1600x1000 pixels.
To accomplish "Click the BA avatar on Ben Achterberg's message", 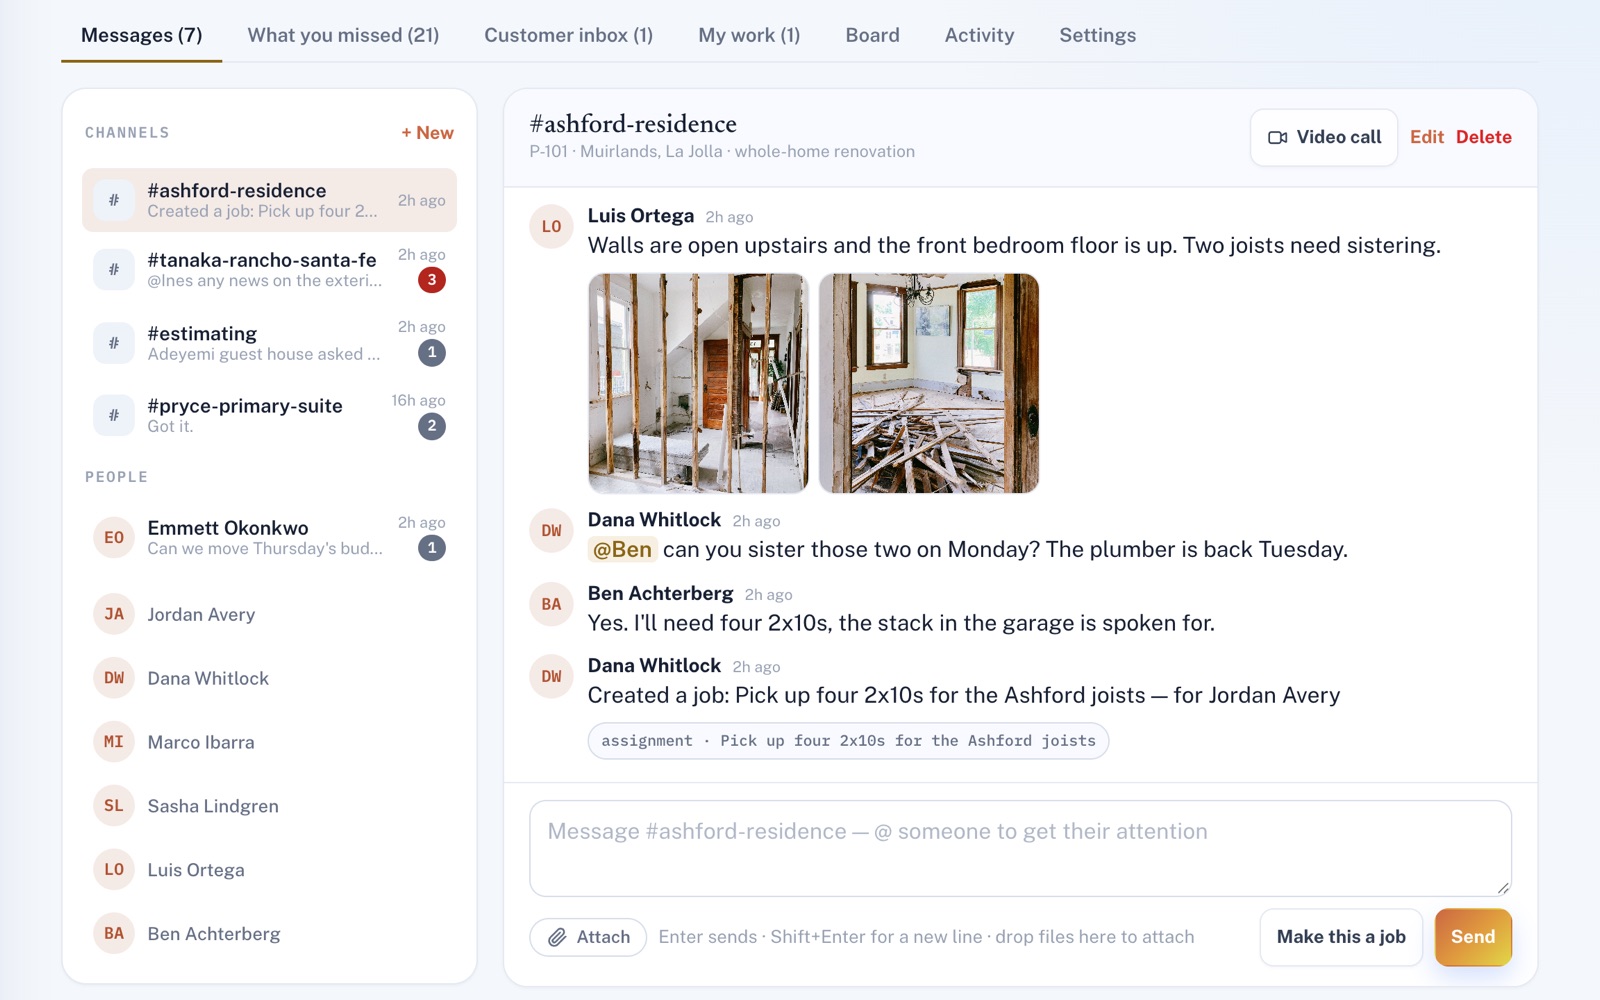I will (x=551, y=605).
